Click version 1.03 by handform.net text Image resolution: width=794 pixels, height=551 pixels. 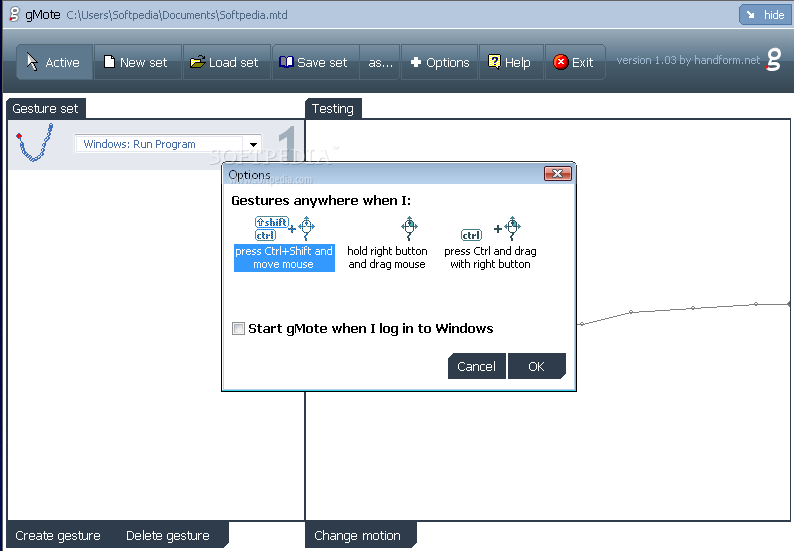(688, 60)
